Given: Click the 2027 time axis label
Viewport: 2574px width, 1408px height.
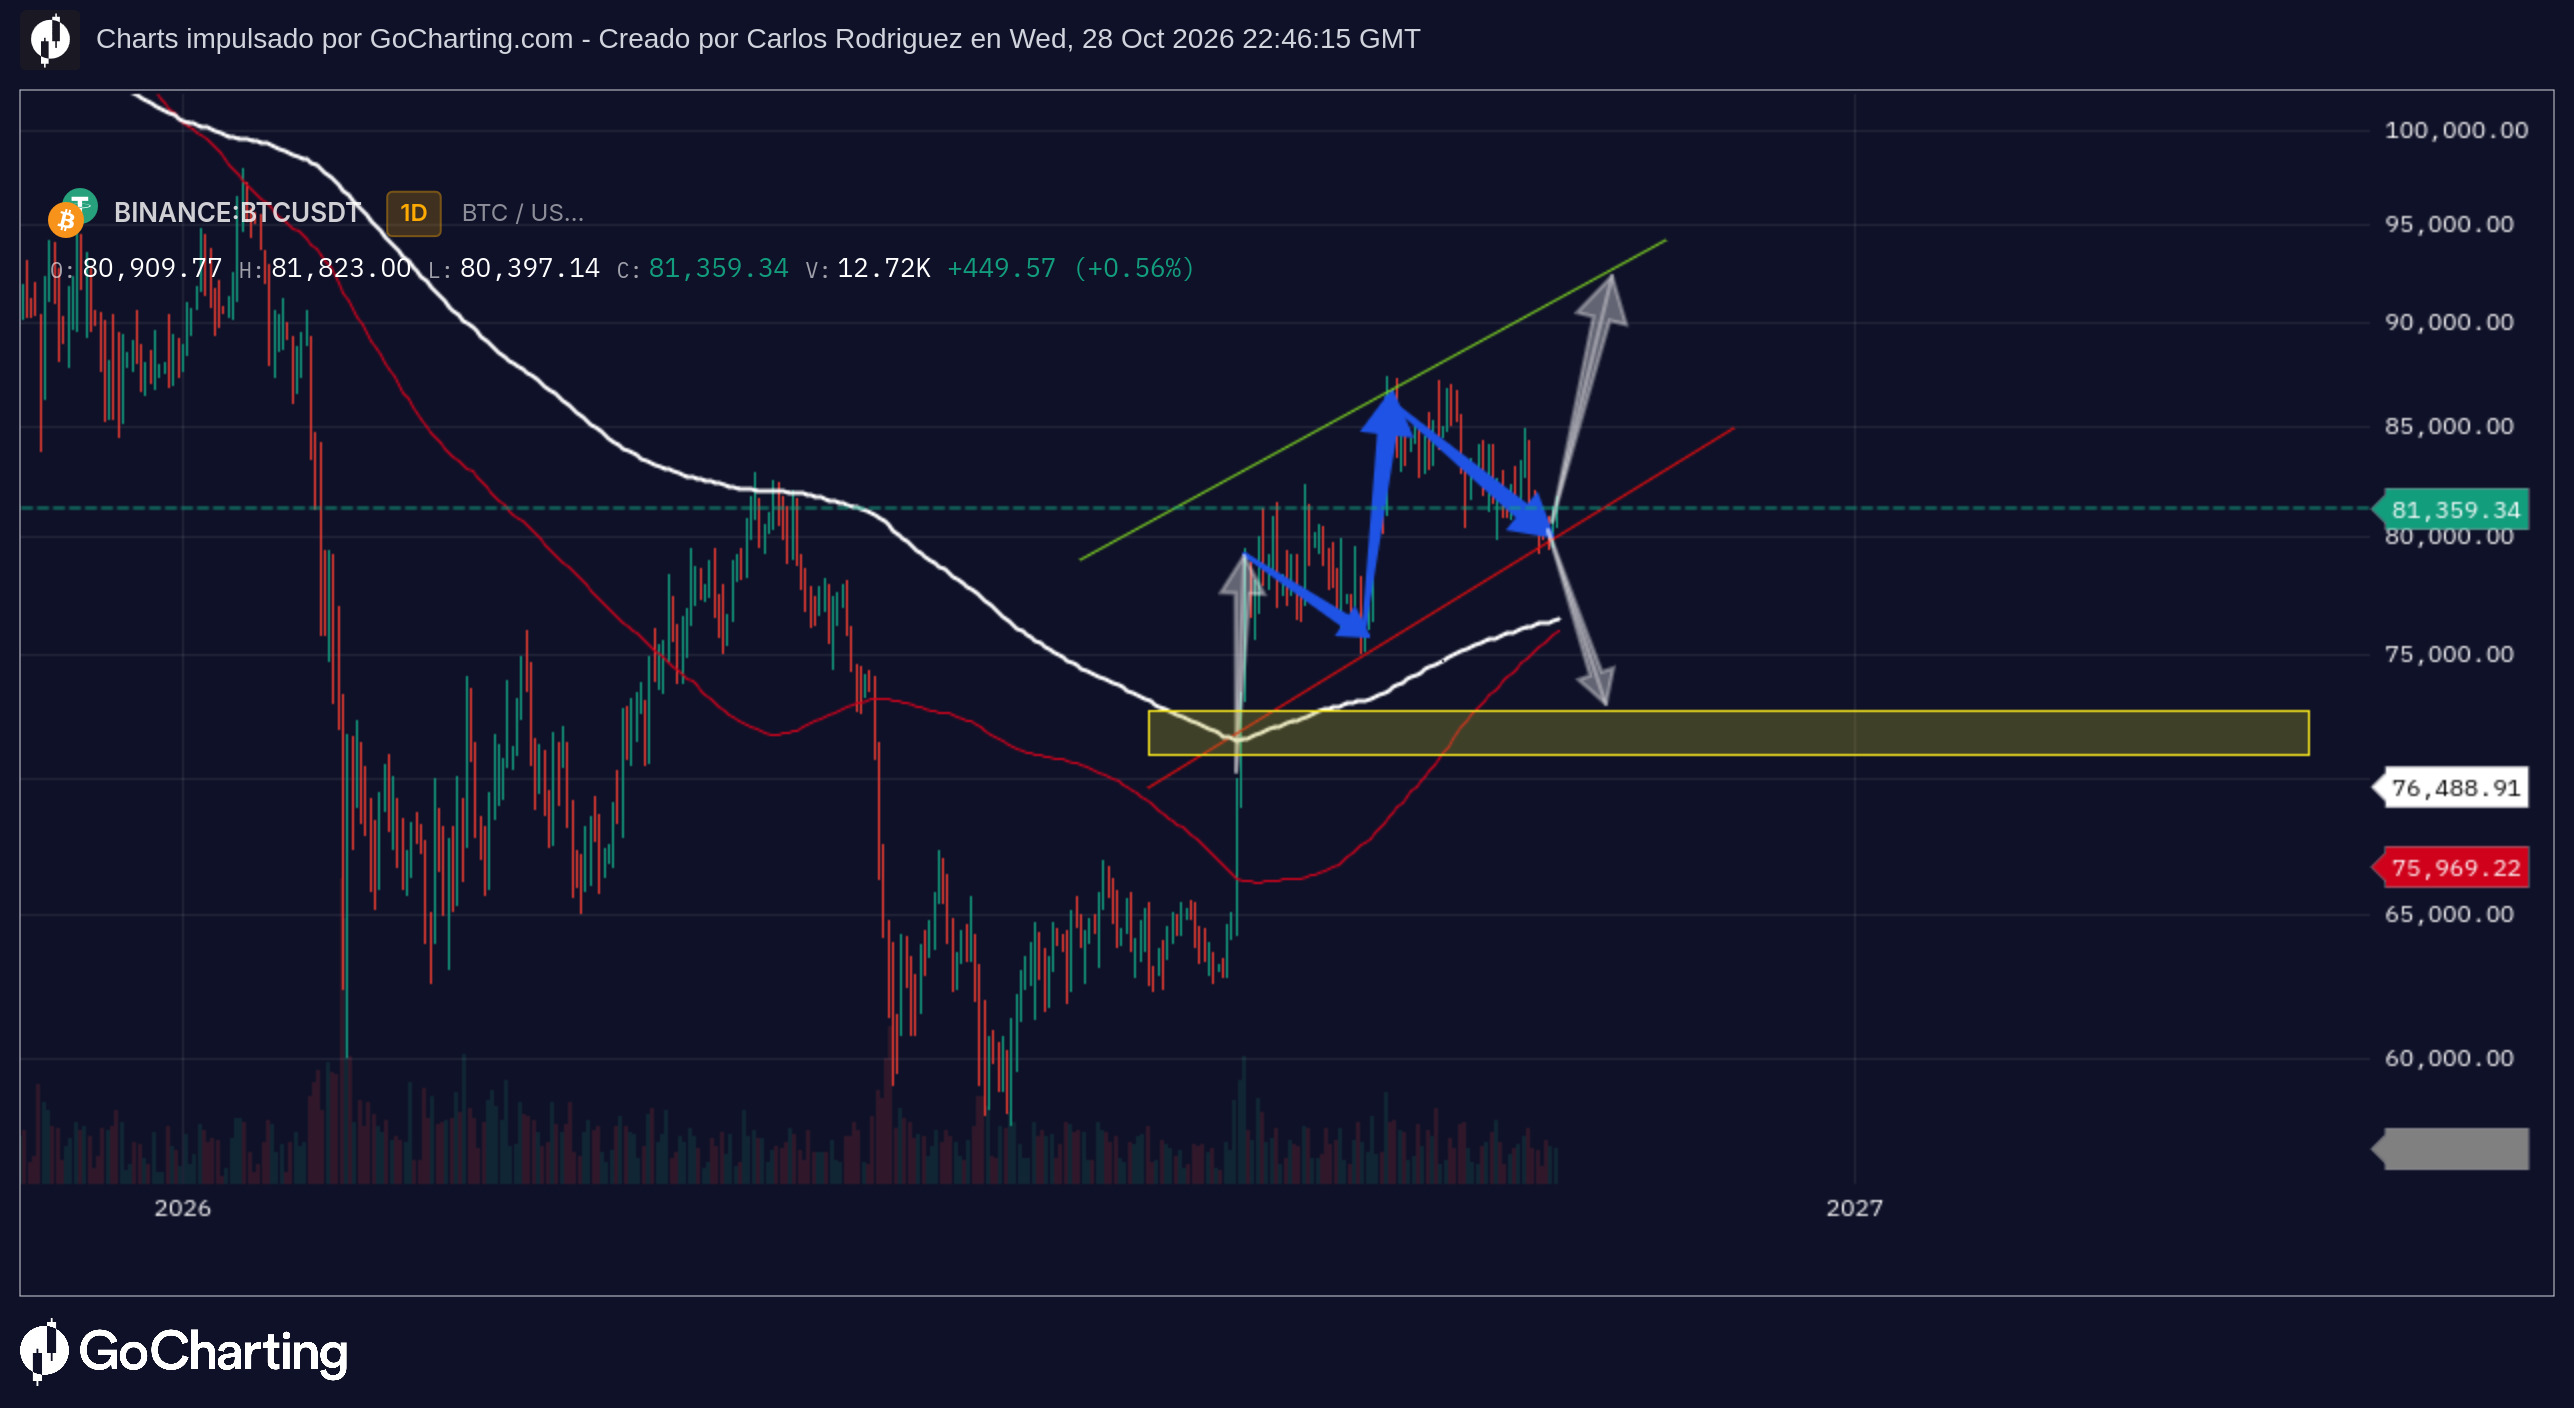Looking at the screenshot, I should [1855, 1208].
